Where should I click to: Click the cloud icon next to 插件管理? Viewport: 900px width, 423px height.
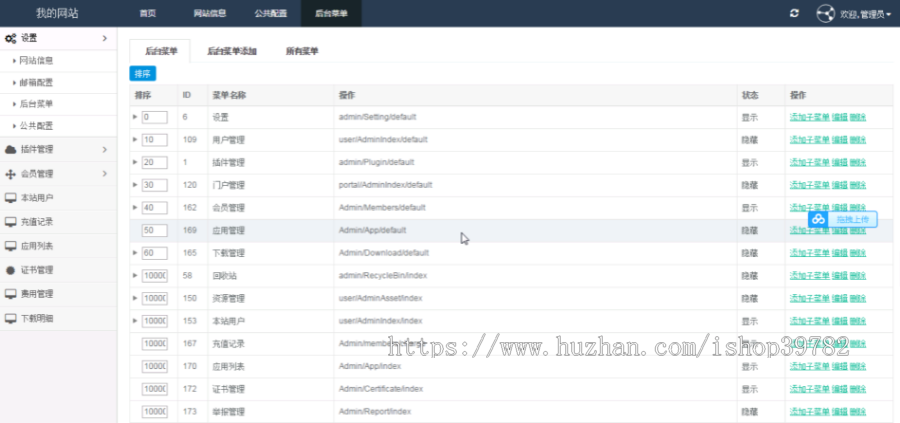coord(10,150)
